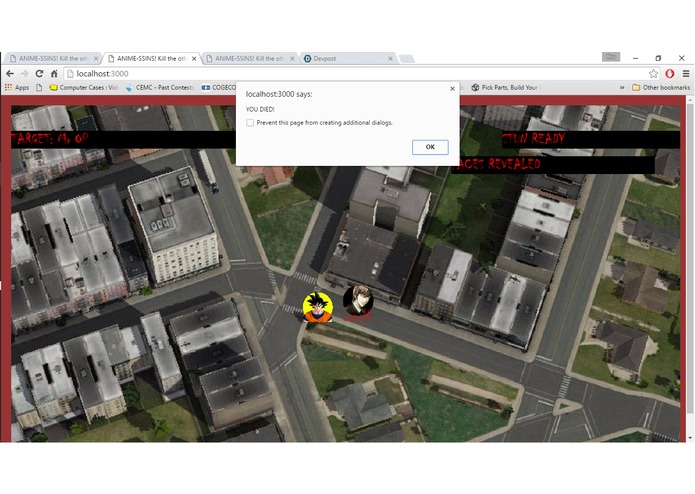Screen dimensions: 695x494
Task: Go back with the browser back arrow
Action: click(x=10, y=74)
